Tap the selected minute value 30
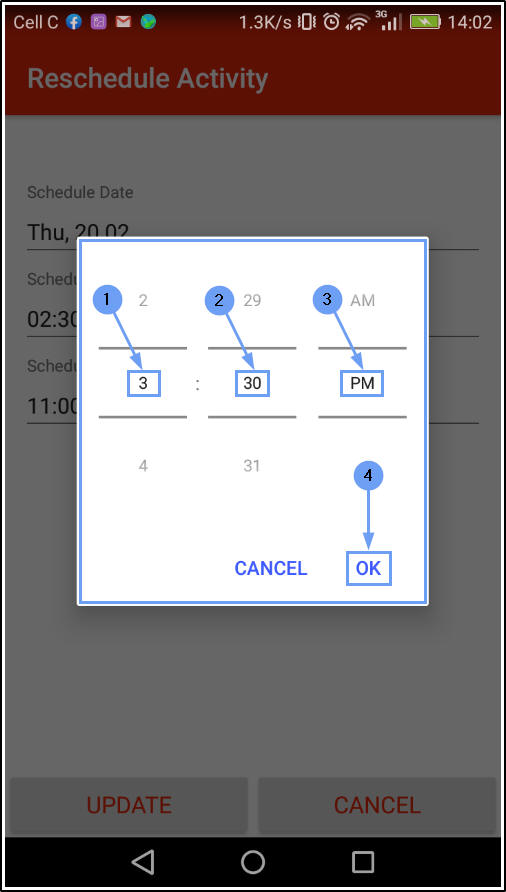 (x=252, y=383)
